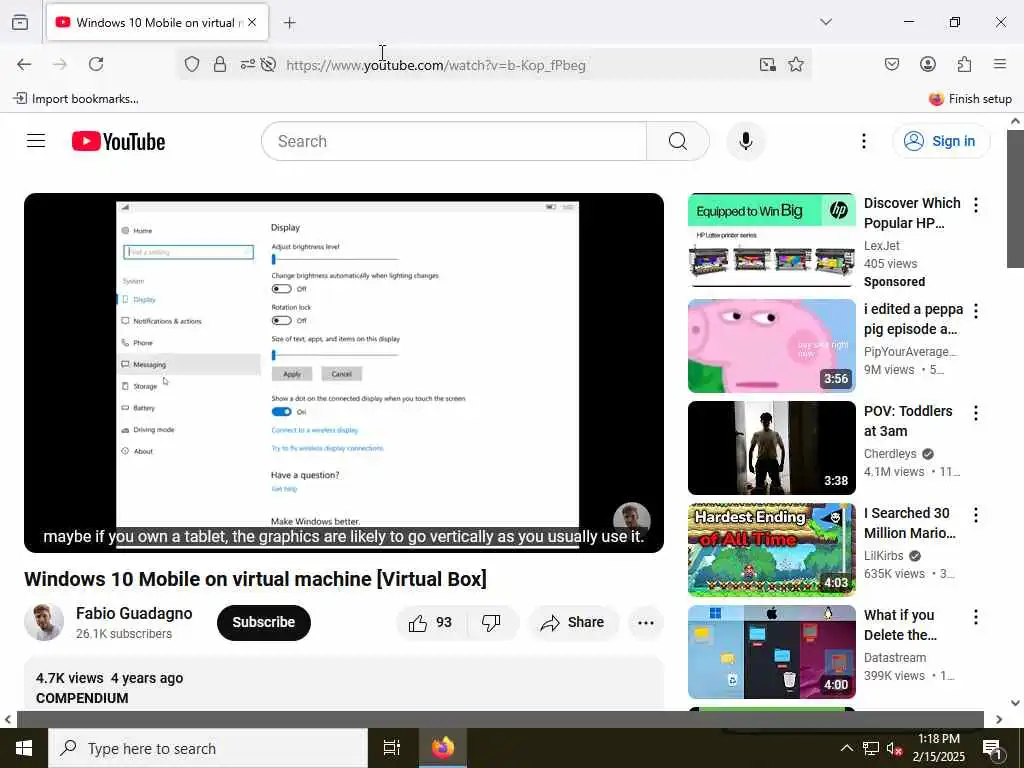Click the COMPENDIUM description text
The image size is (1024, 768).
[82, 698]
